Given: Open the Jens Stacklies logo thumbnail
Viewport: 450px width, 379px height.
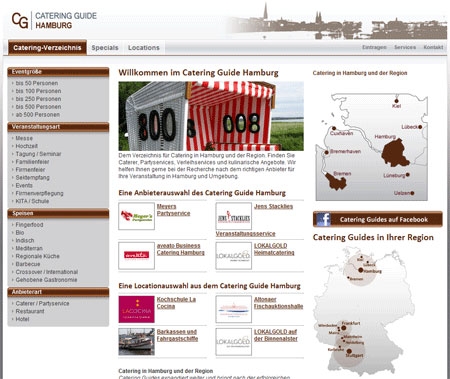Looking at the screenshot, I should pyautogui.click(x=234, y=216).
